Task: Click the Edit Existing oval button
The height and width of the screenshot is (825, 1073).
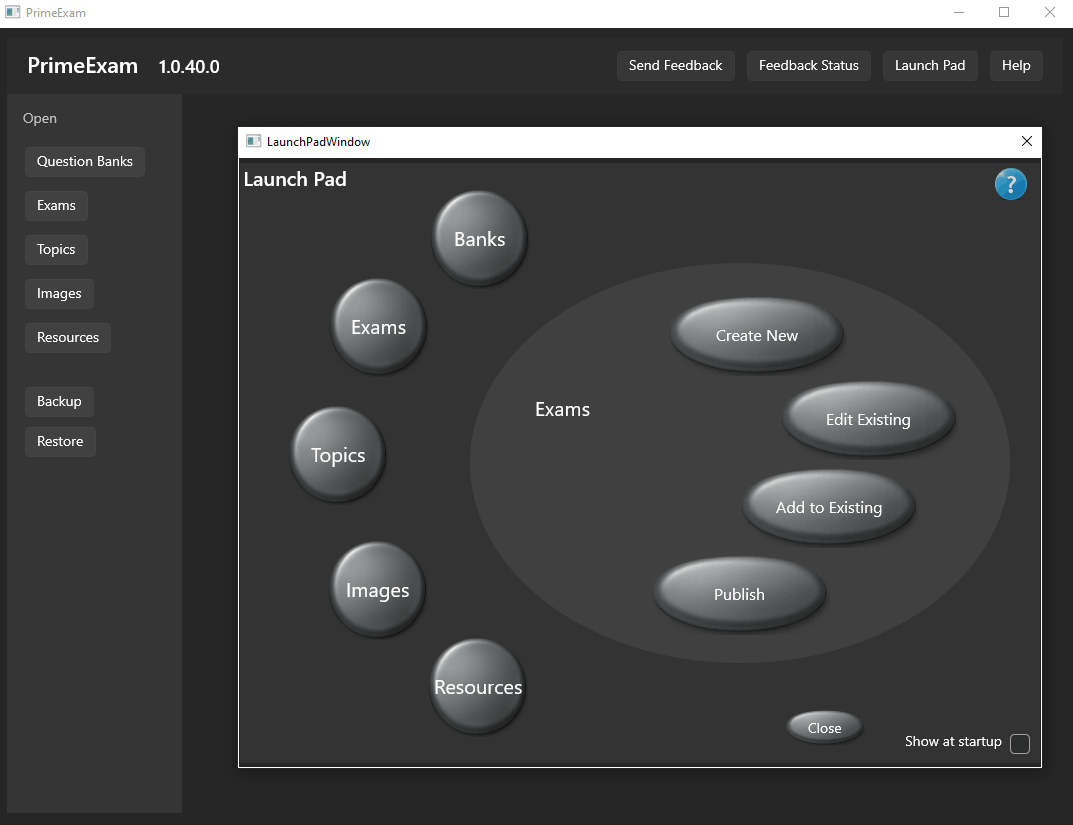Action: pyautogui.click(x=868, y=419)
